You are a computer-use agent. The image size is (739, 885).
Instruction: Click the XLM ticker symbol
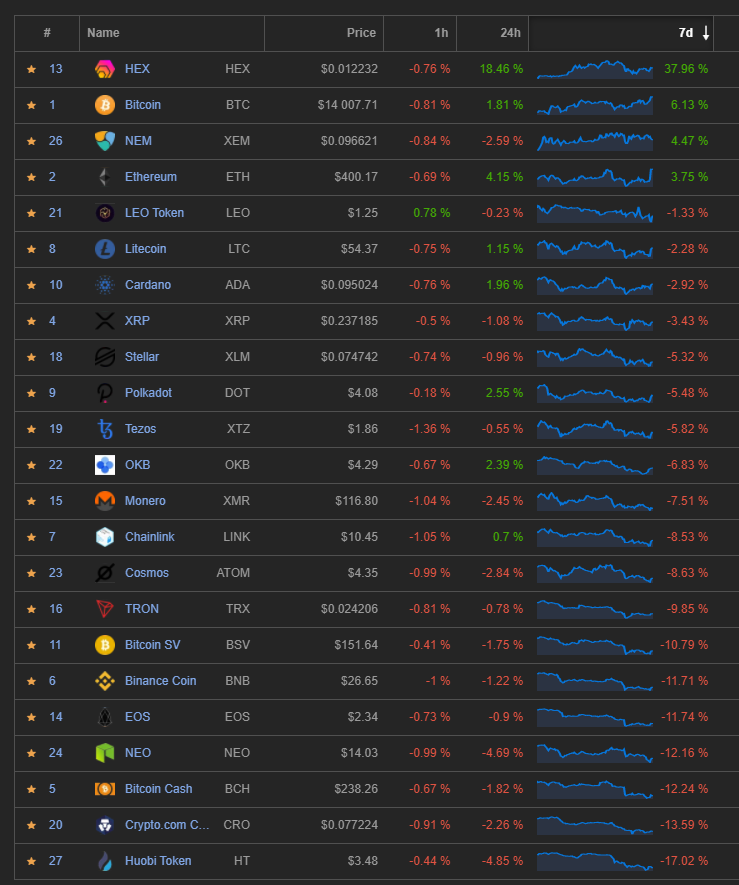(237, 357)
